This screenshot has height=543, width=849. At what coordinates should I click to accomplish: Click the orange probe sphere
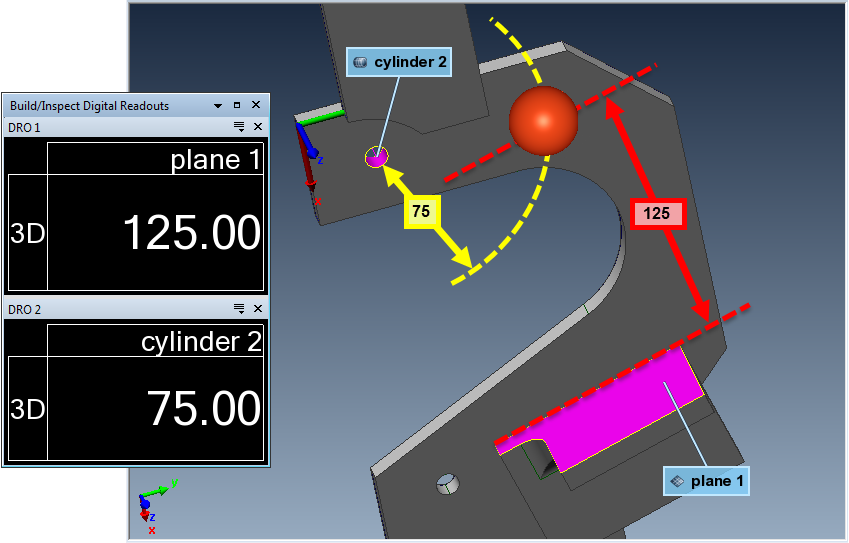click(x=543, y=121)
